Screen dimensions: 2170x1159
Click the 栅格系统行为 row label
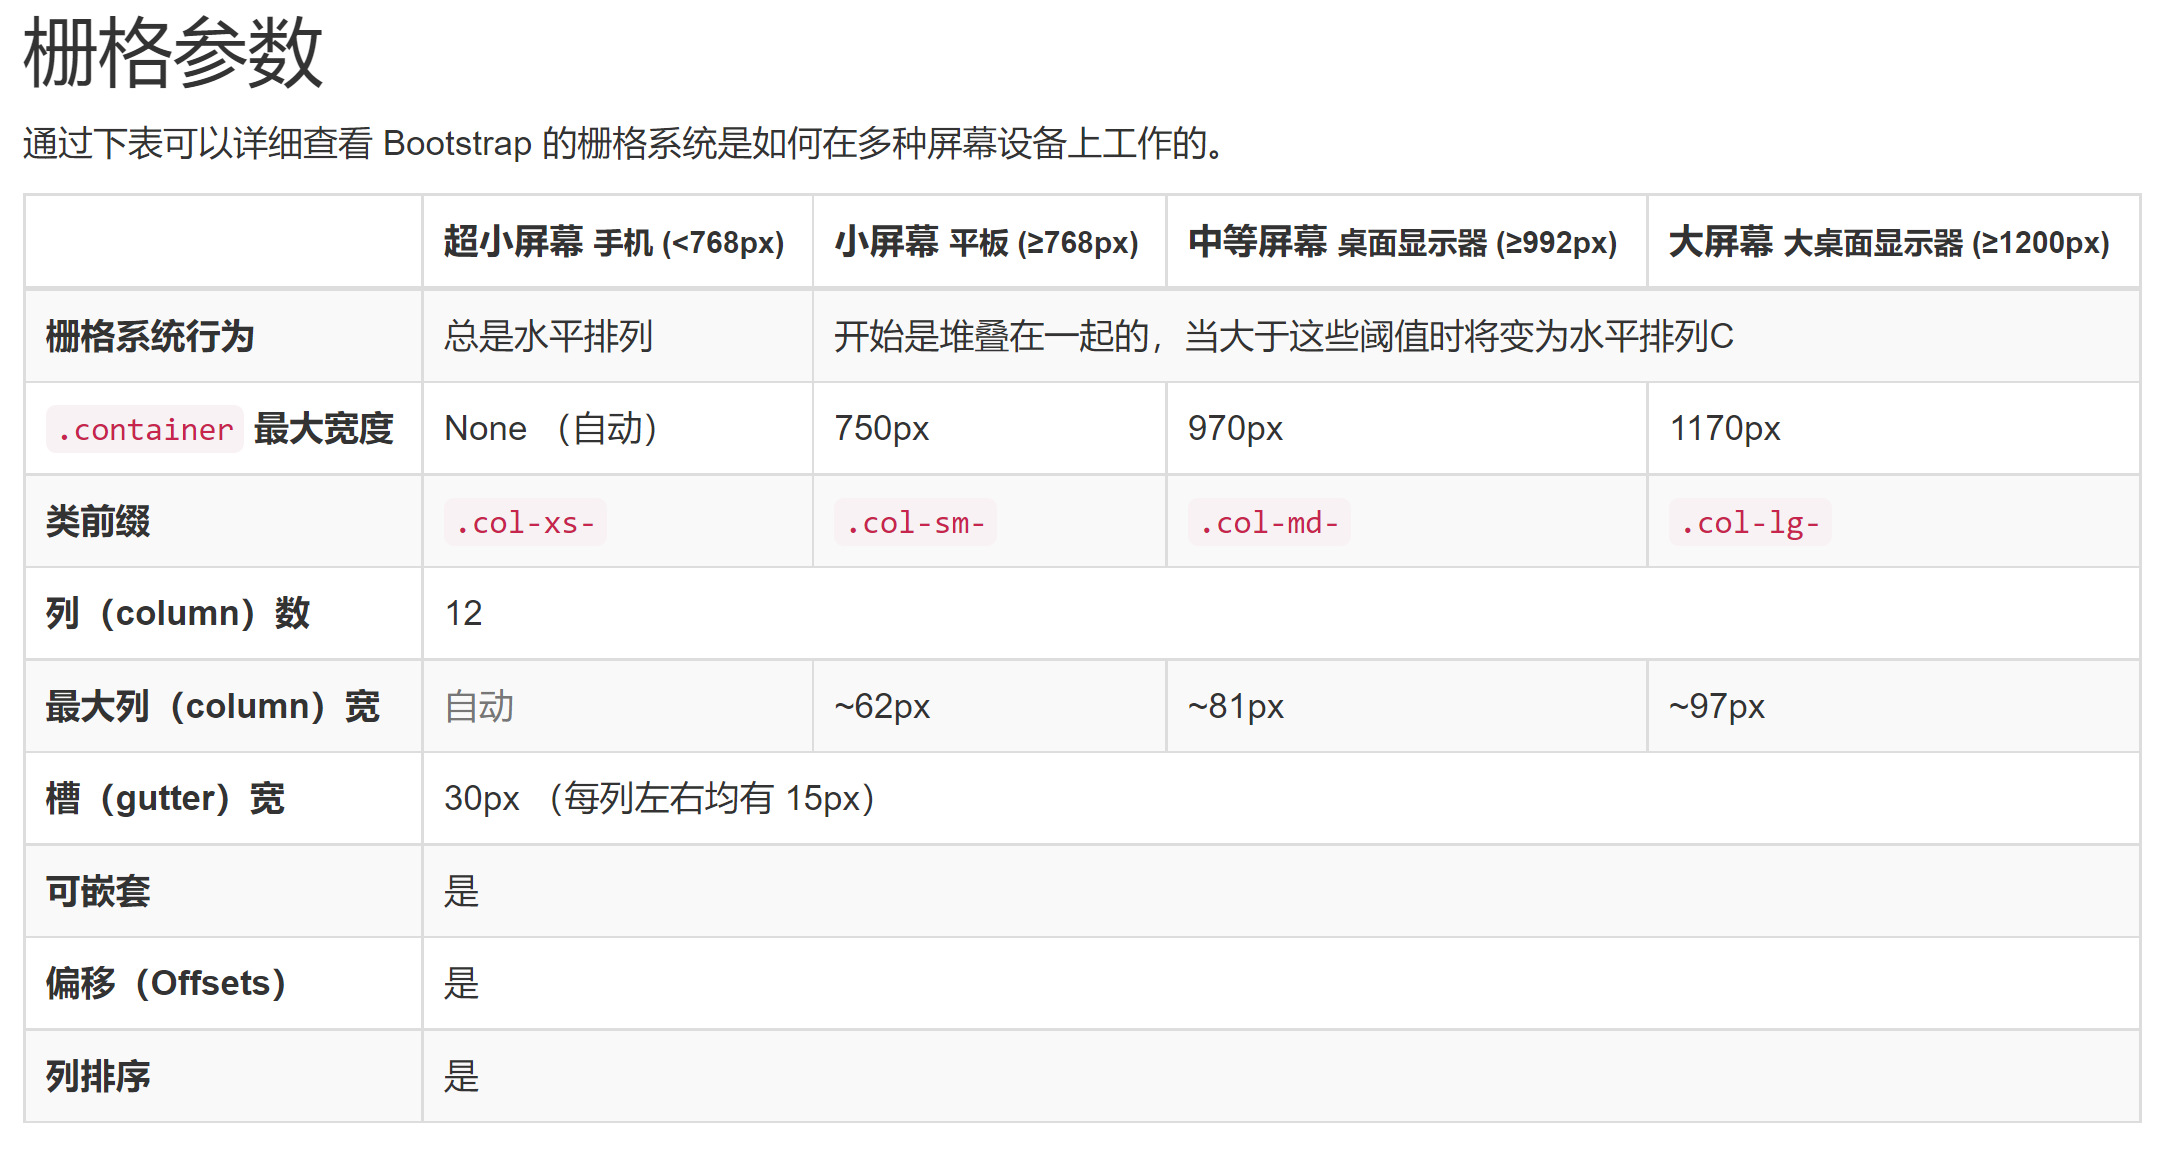pos(150,336)
